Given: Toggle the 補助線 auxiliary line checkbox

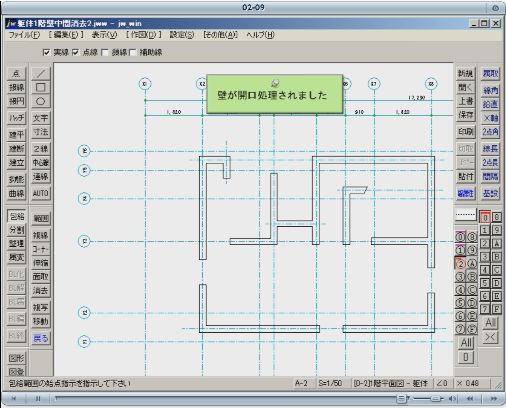Looking at the screenshot, I should pos(132,52).
